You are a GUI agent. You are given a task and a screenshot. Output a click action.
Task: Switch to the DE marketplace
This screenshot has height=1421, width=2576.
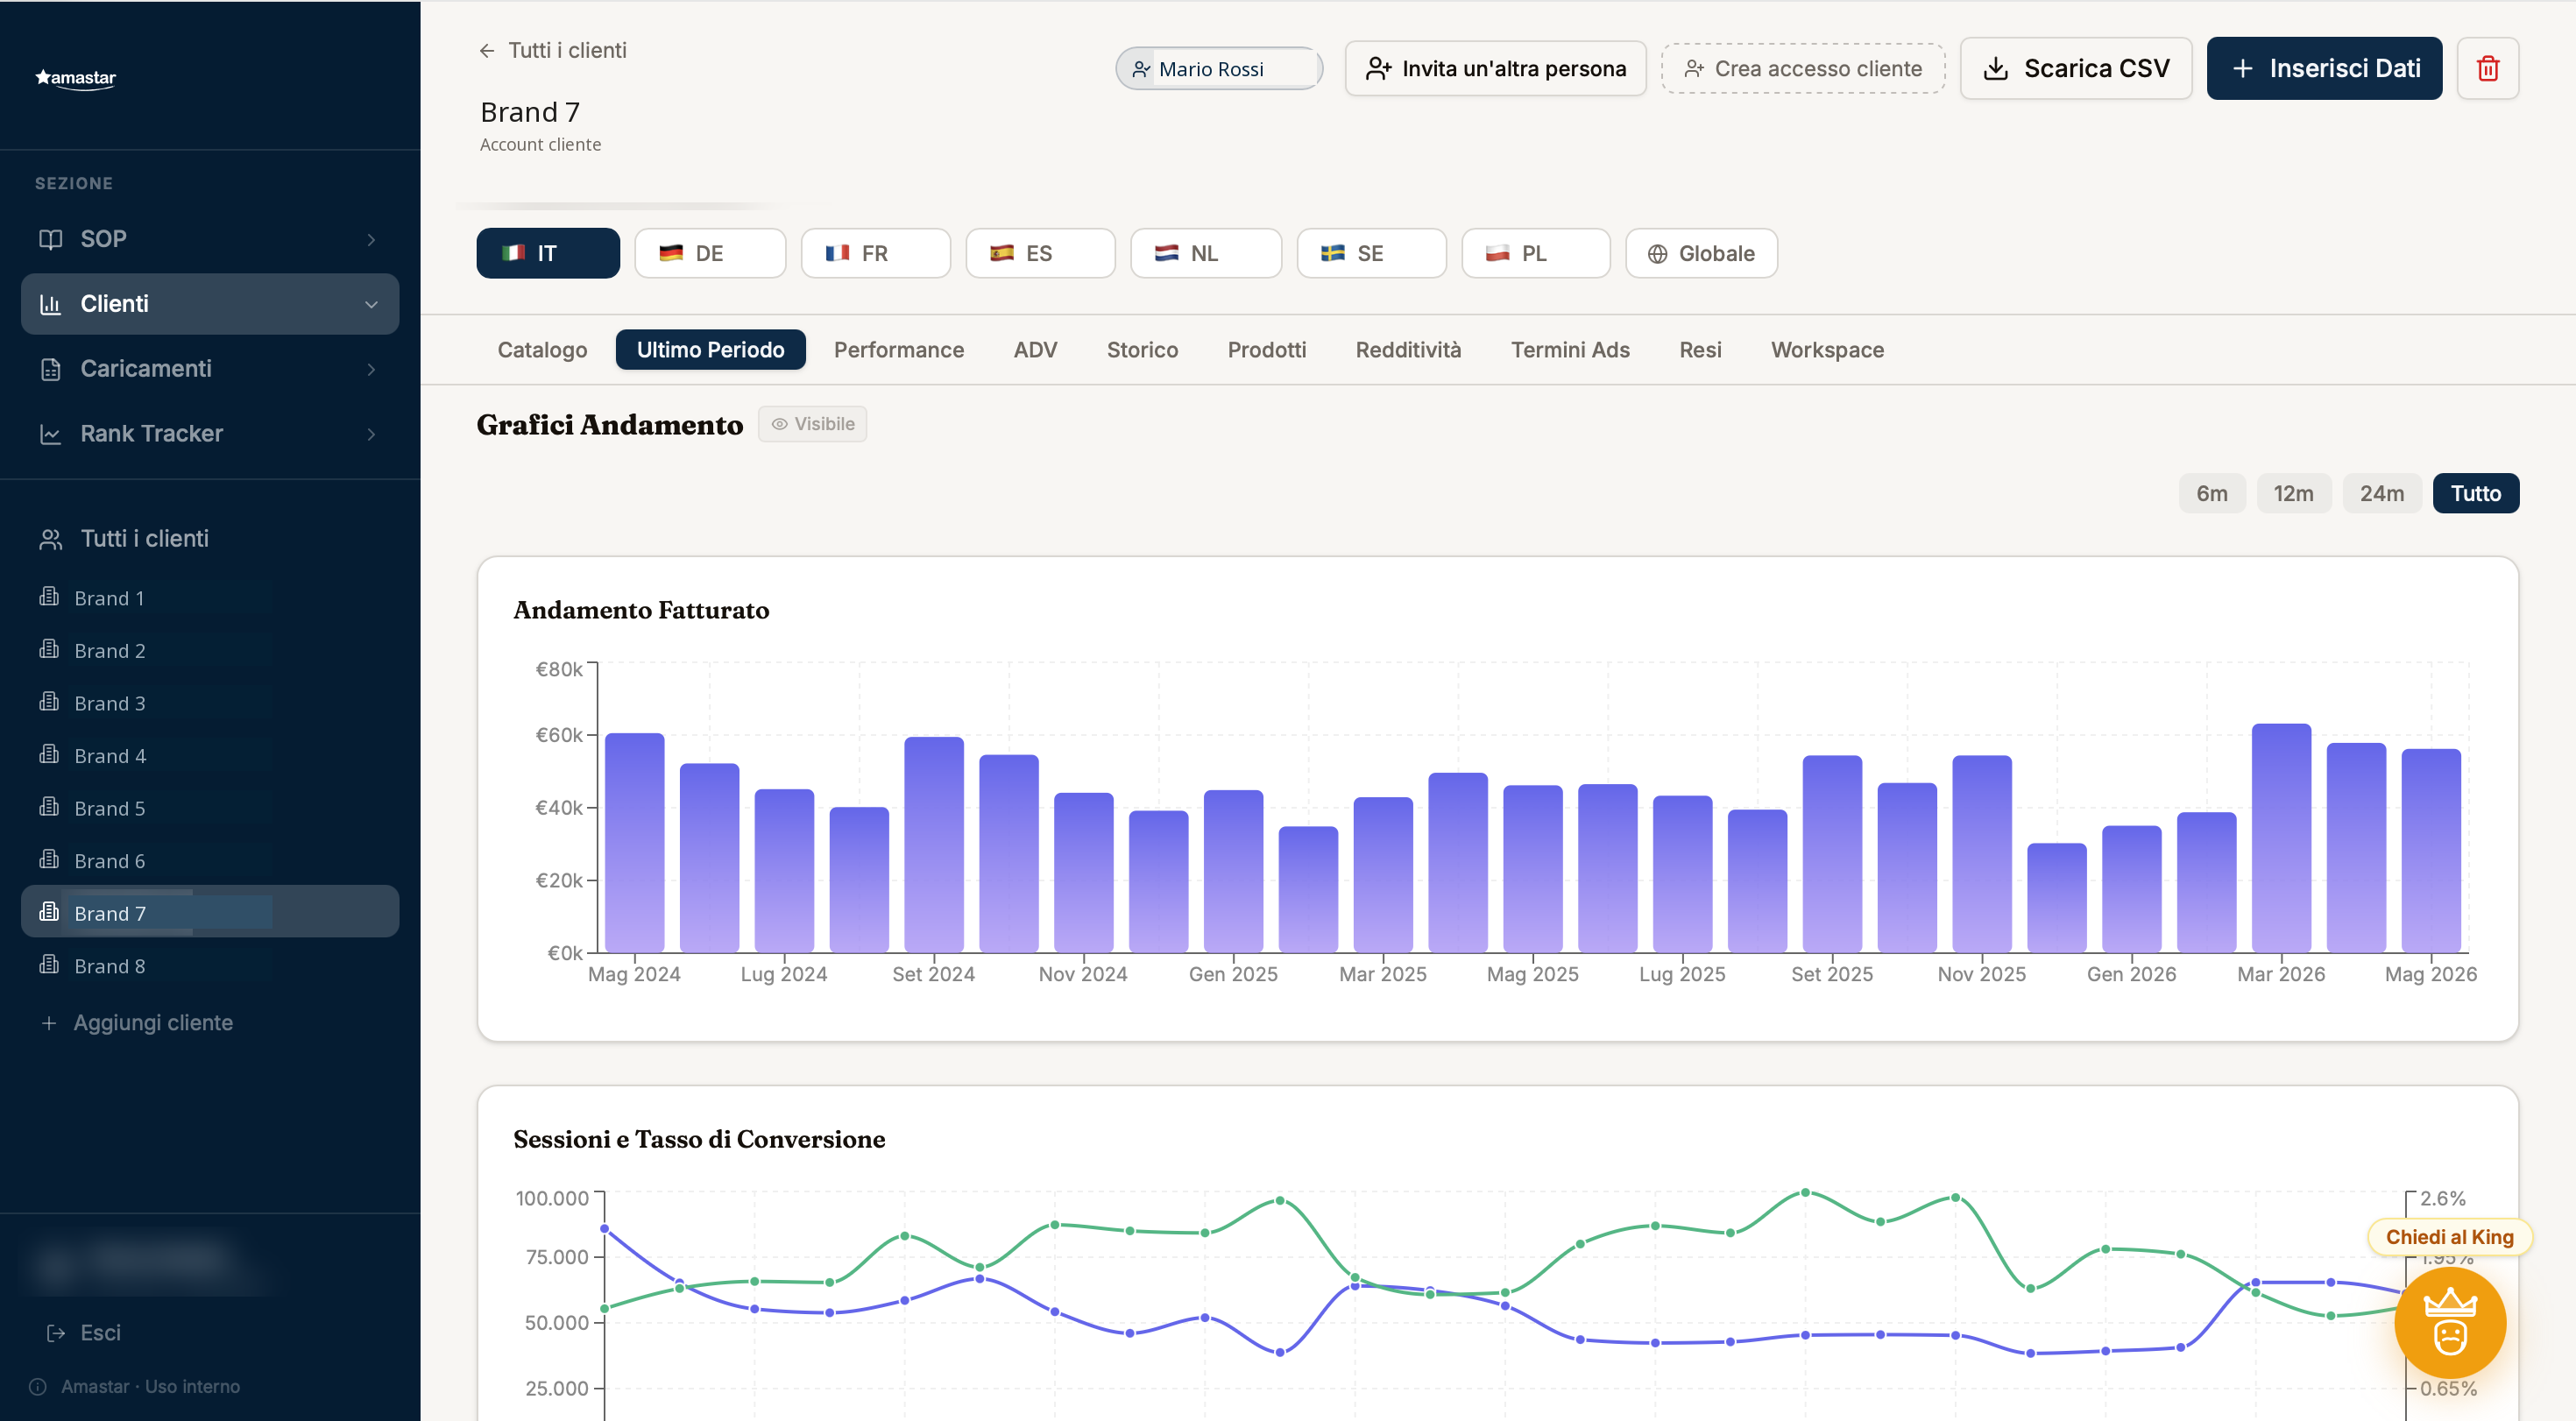(710, 253)
